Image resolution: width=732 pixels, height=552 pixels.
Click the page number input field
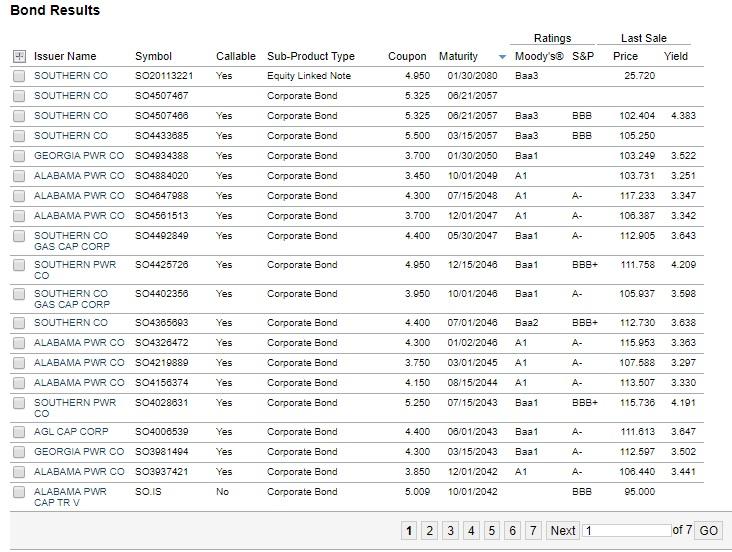point(626,531)
